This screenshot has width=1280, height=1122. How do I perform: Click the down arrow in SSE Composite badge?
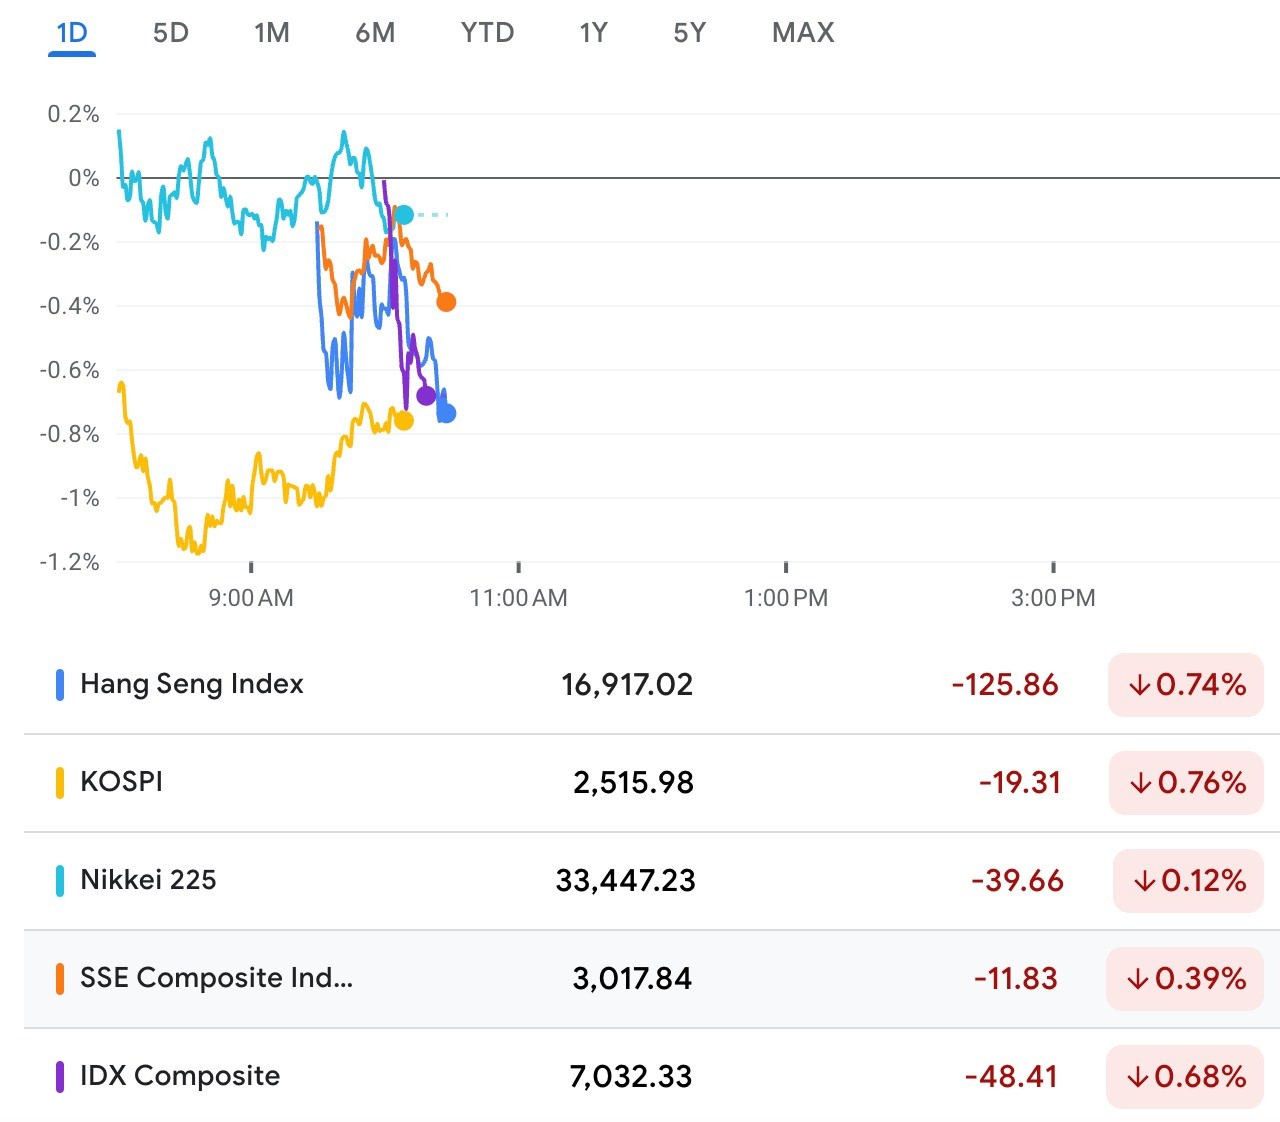[x=1137, y=980]
